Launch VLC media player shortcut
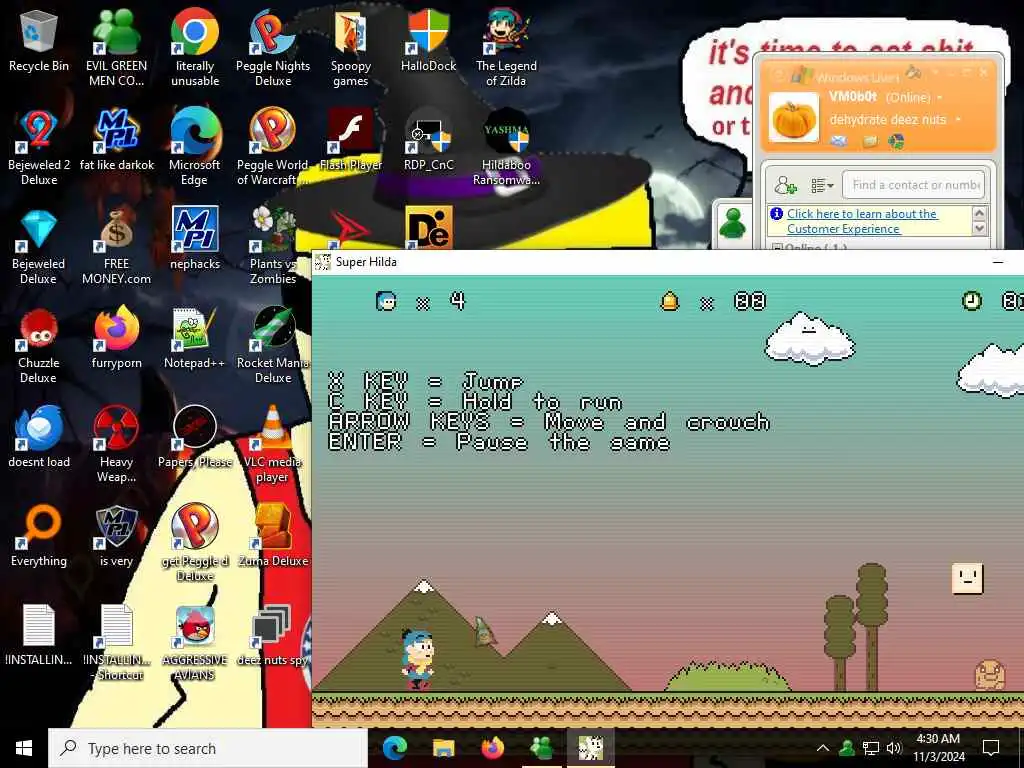 273,444
